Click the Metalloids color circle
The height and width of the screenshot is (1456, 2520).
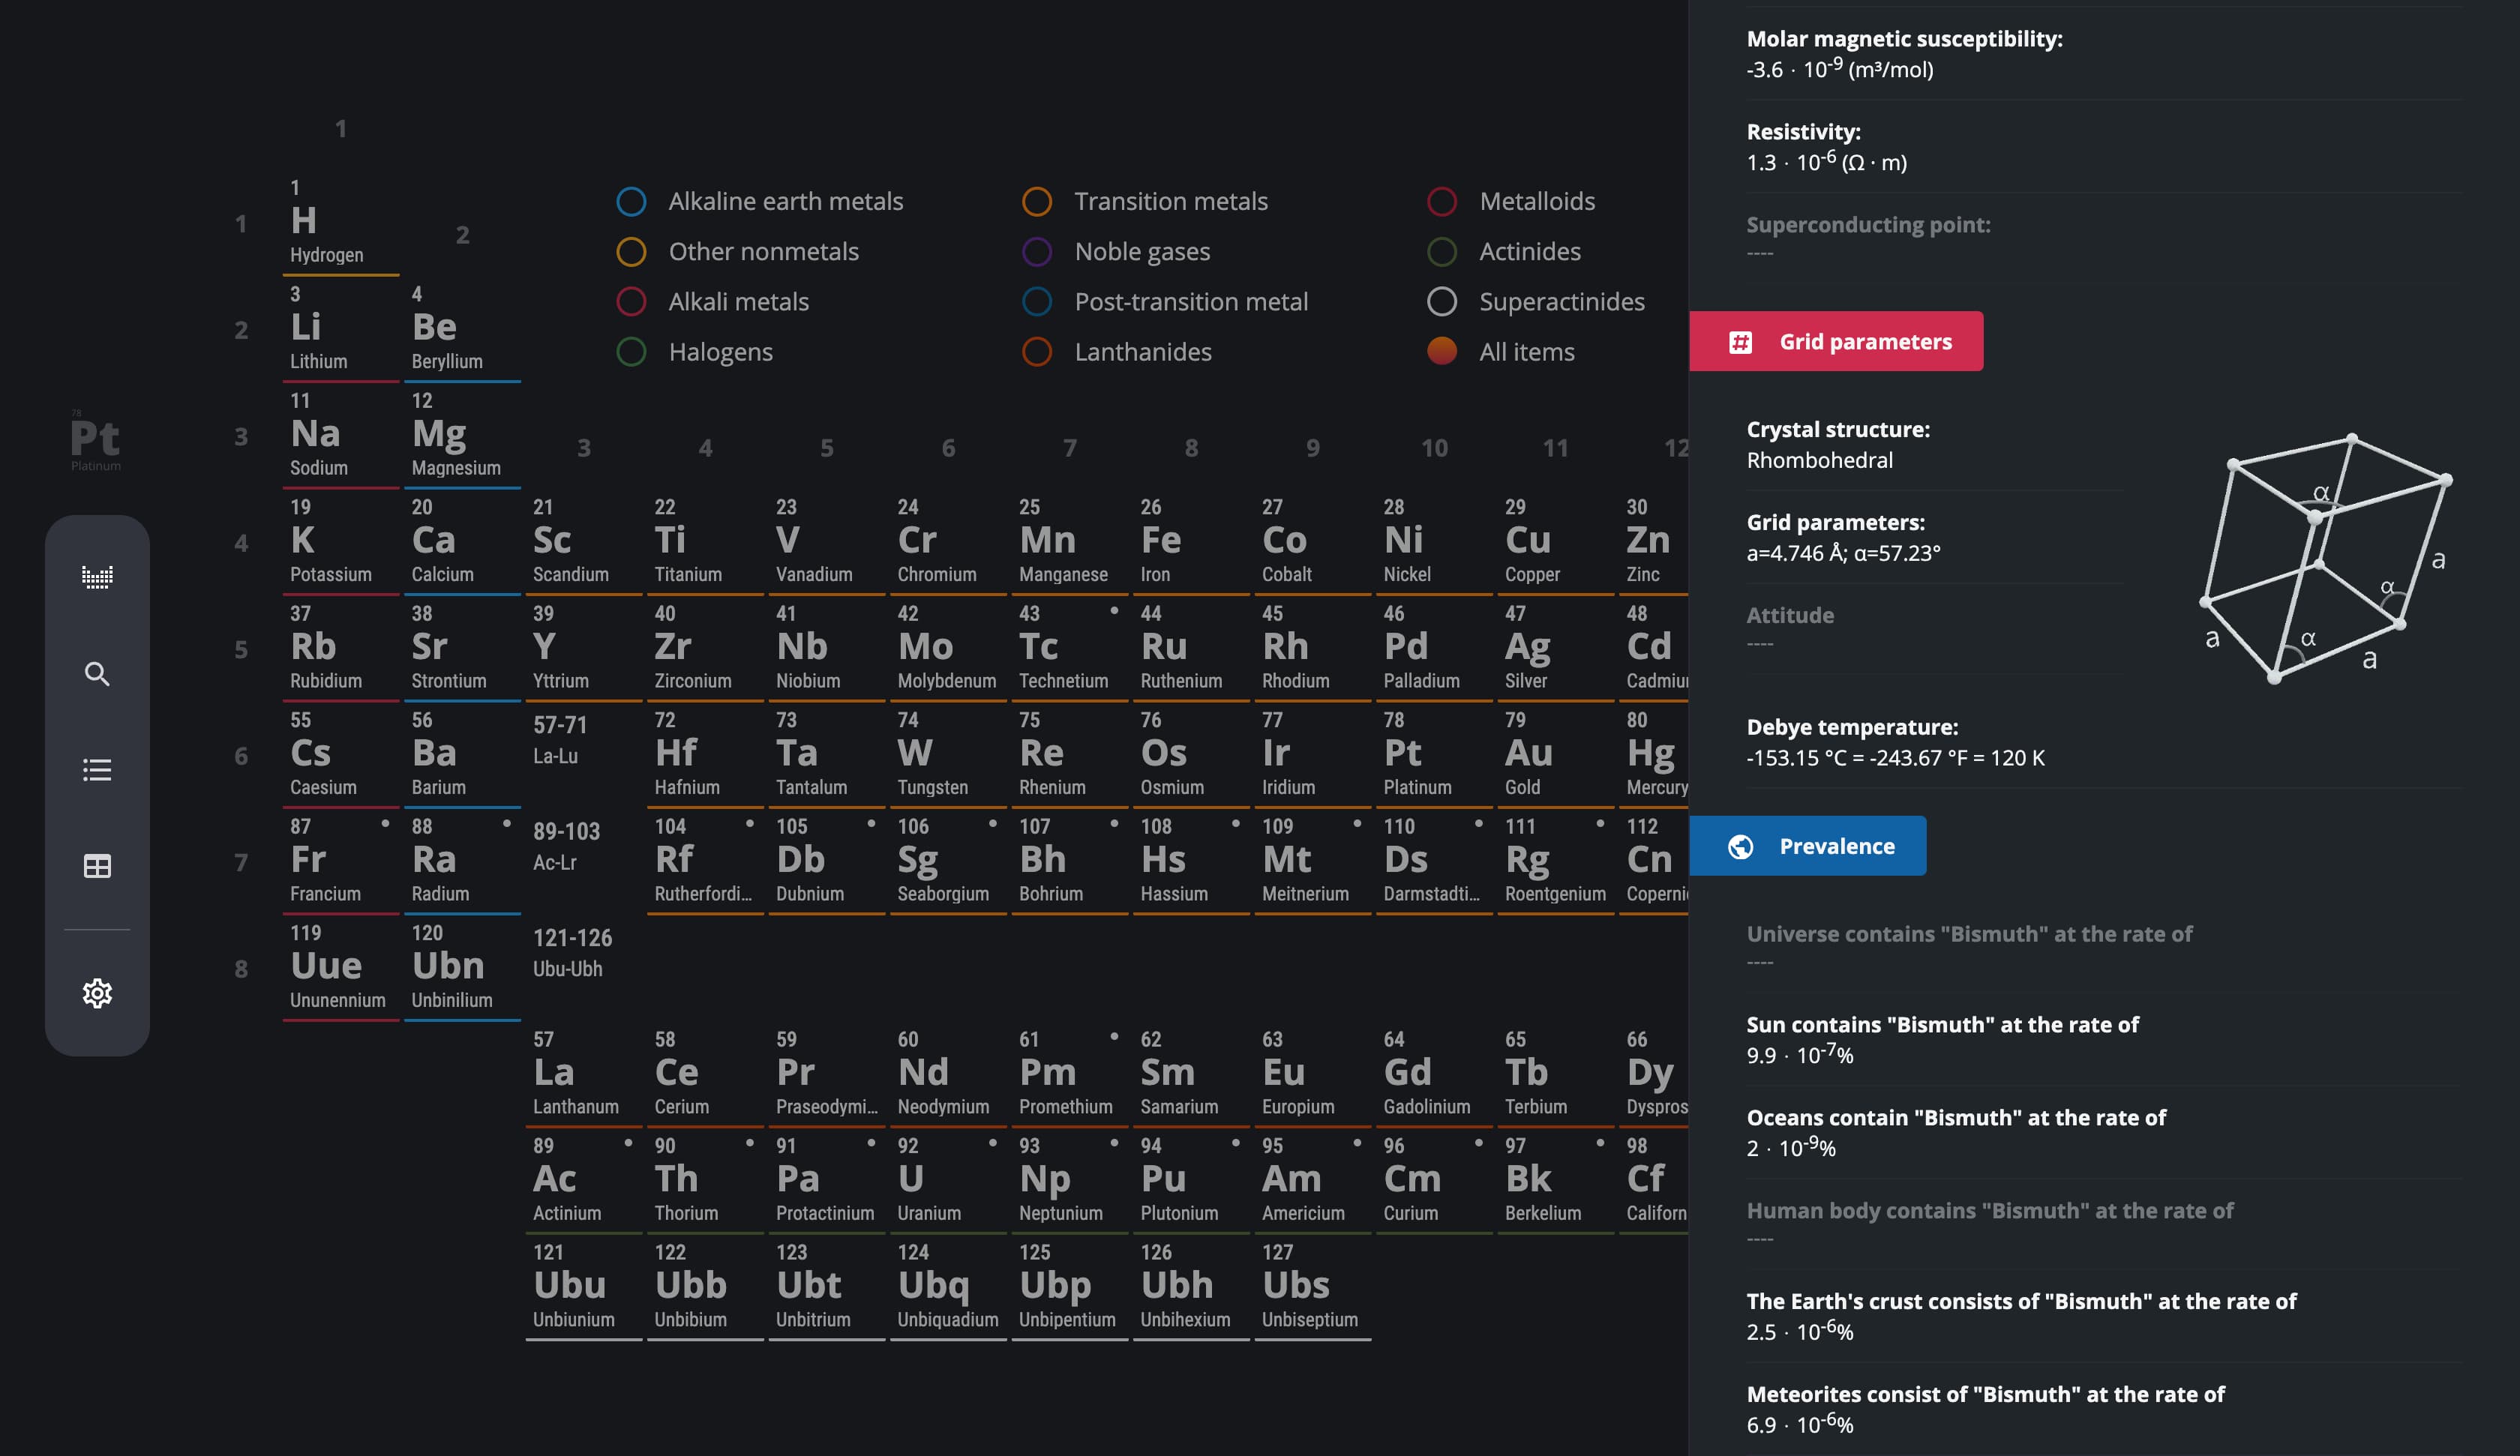pyautogui.click(x=1441, y=202)
